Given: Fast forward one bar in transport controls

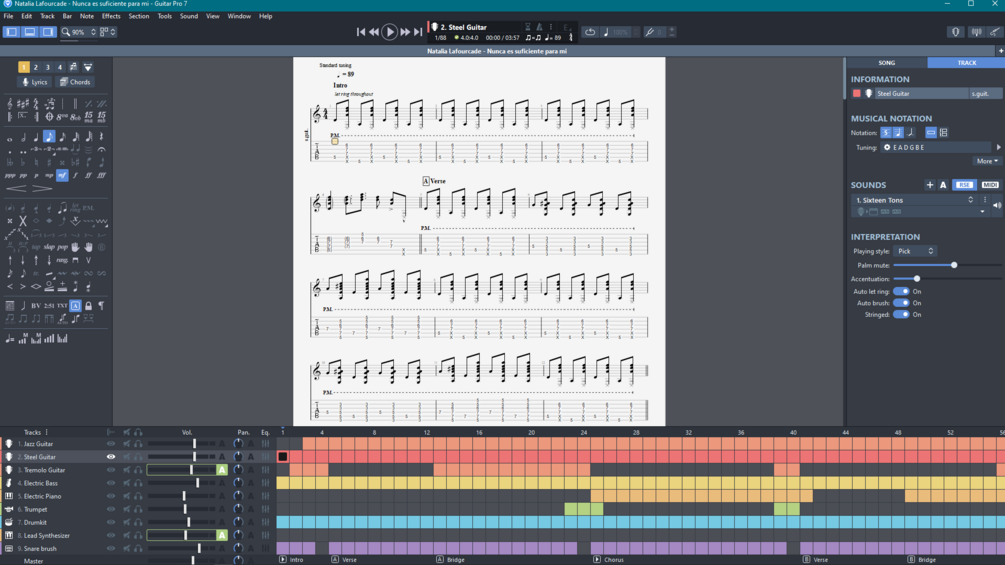Looking at the screenshot, I should 405,31.
